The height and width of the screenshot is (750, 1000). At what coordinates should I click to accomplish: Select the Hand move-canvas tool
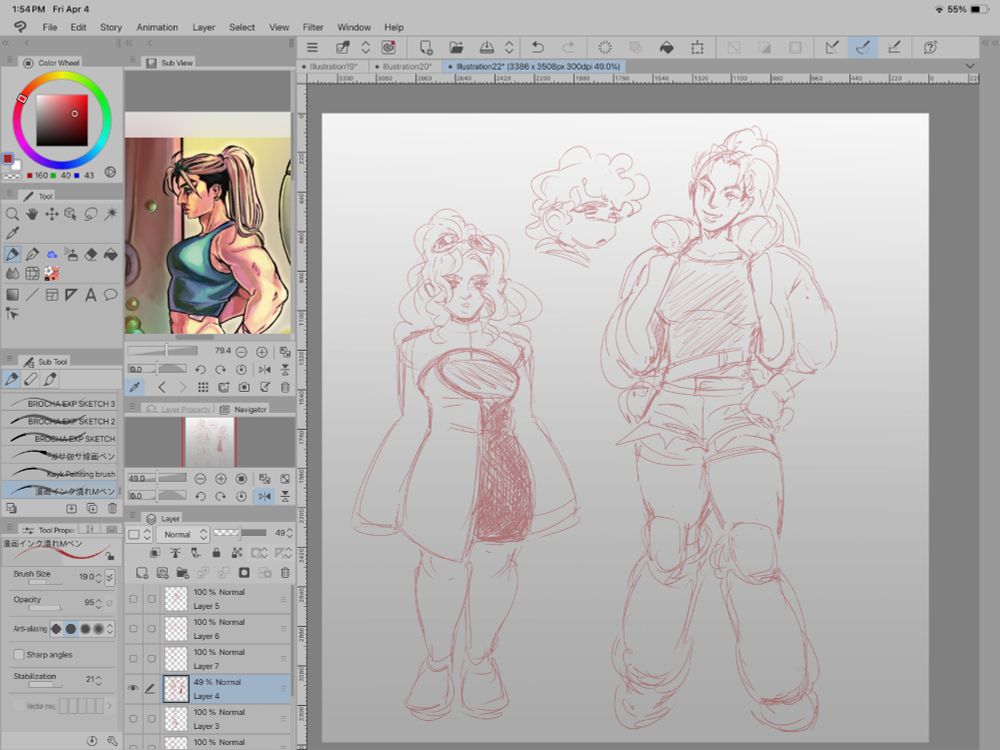pos(32,214)
